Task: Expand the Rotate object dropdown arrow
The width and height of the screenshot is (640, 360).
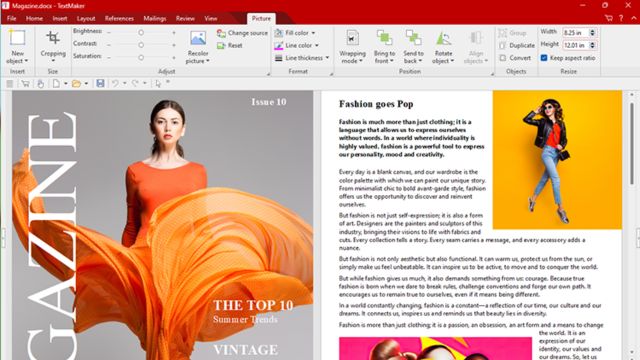Action: (452, 61)
